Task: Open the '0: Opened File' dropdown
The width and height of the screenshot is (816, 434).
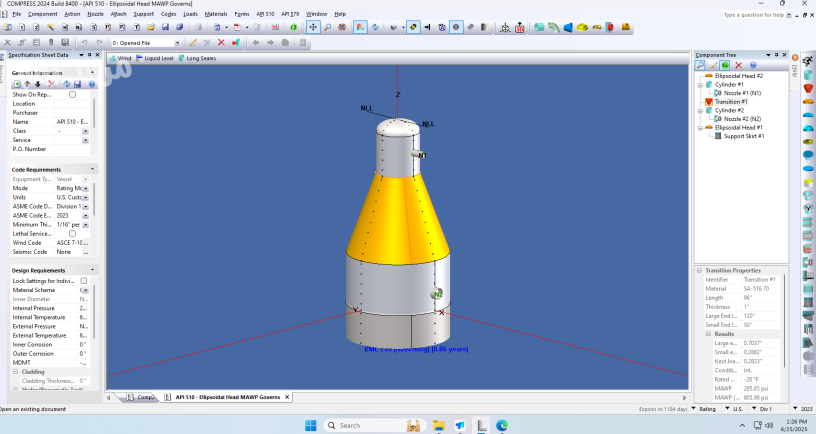Action: [178, 43]
